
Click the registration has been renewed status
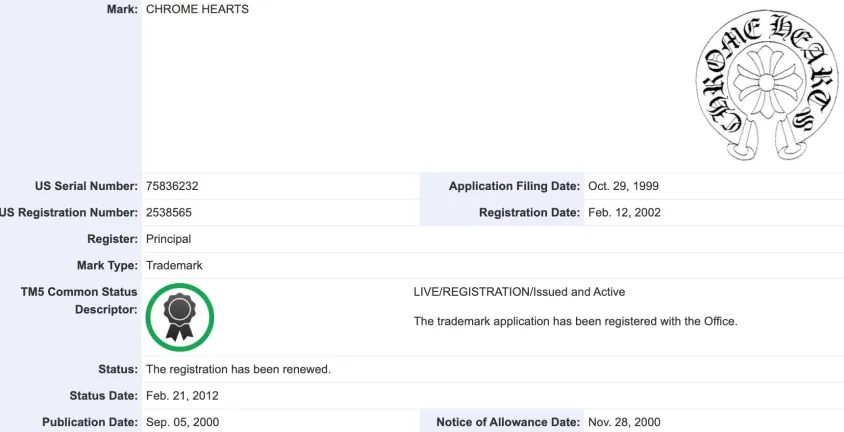coord(238,370)
